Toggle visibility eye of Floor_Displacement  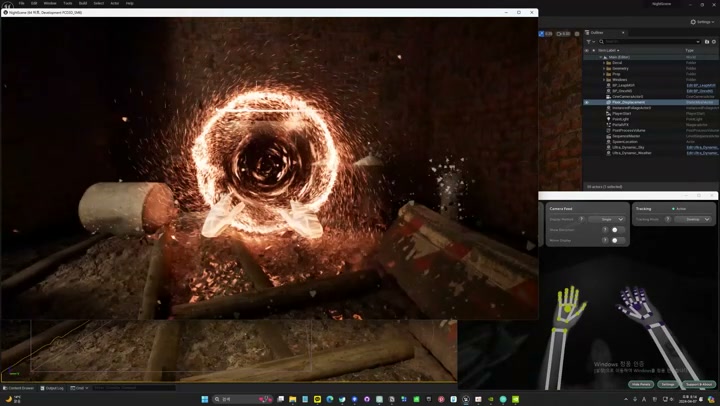586,102
